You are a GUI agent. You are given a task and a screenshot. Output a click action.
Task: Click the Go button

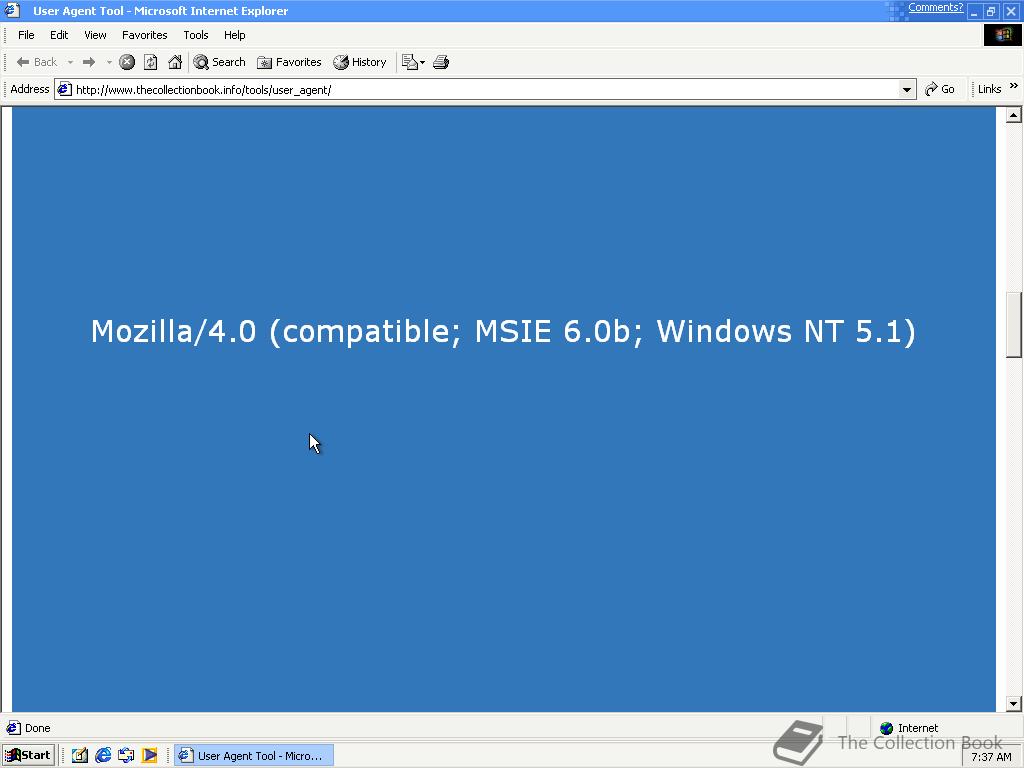click(x=940, y=89)
